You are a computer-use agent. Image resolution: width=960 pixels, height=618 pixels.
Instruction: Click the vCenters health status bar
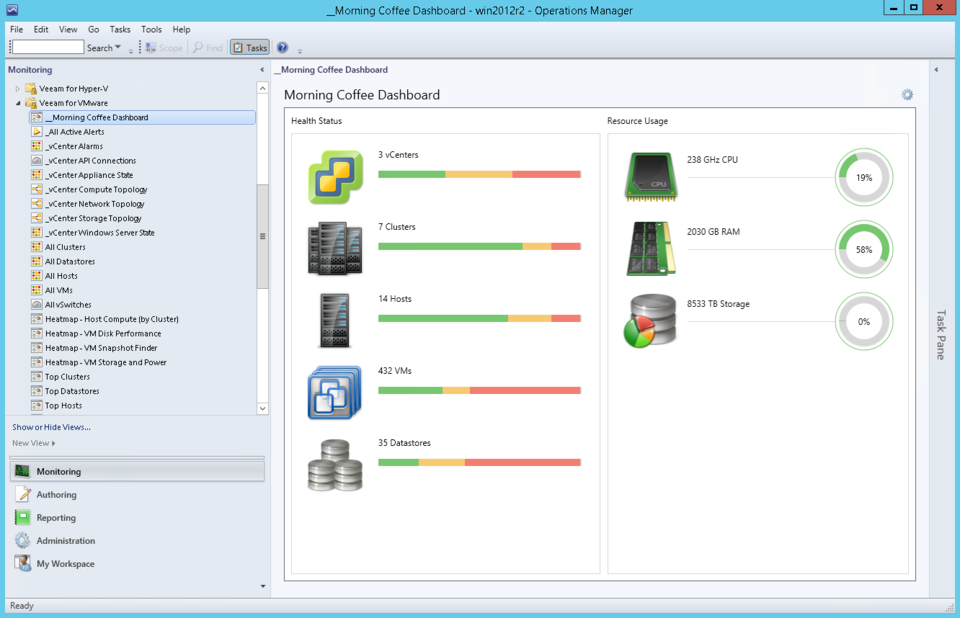point(479,175)
